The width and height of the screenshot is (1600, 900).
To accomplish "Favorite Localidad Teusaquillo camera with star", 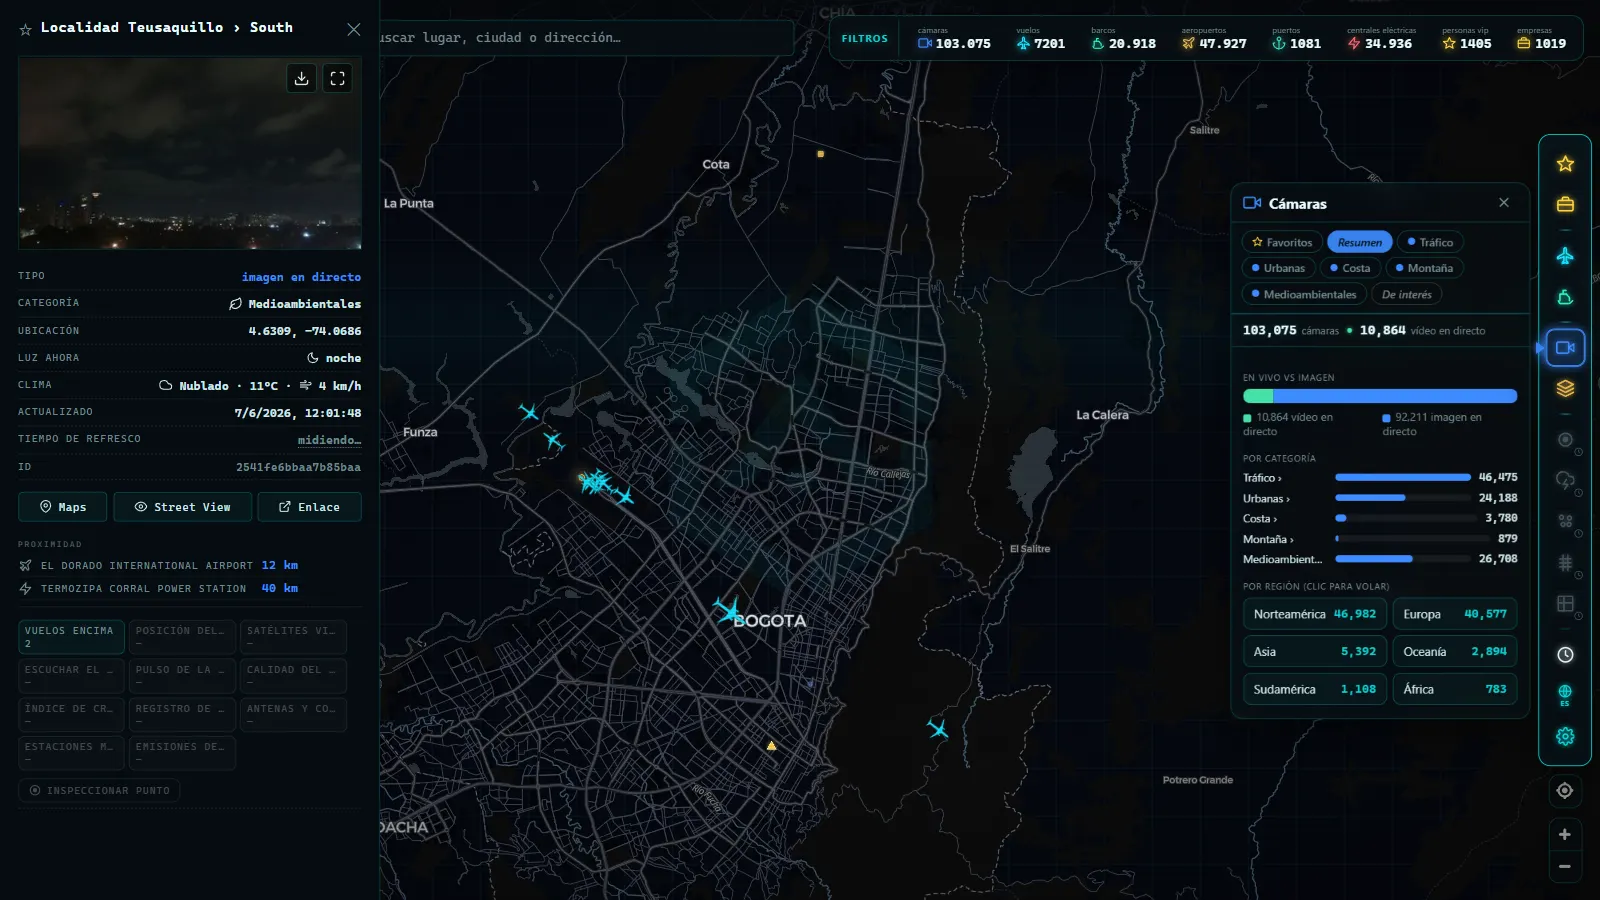I will tap(26, 29).
